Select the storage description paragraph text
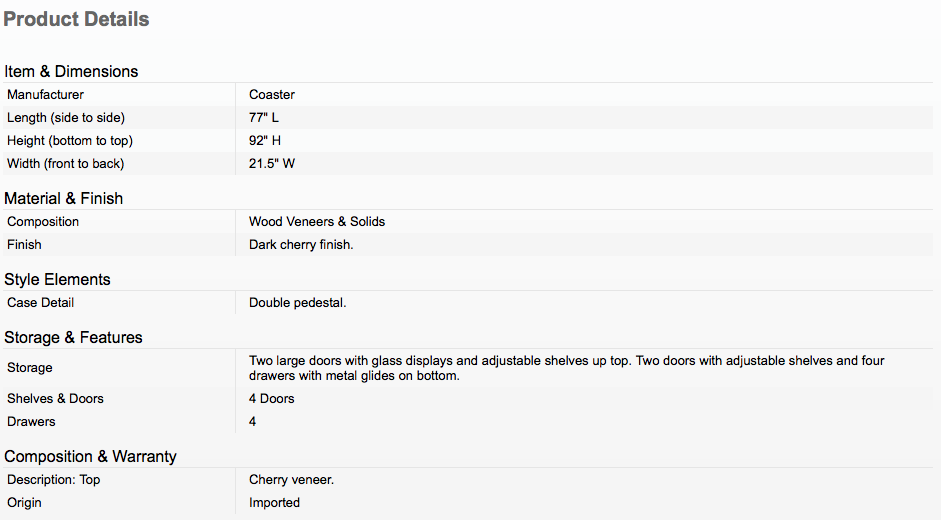Viewport: 941px width, 520px height. click(x=567, y=368)
